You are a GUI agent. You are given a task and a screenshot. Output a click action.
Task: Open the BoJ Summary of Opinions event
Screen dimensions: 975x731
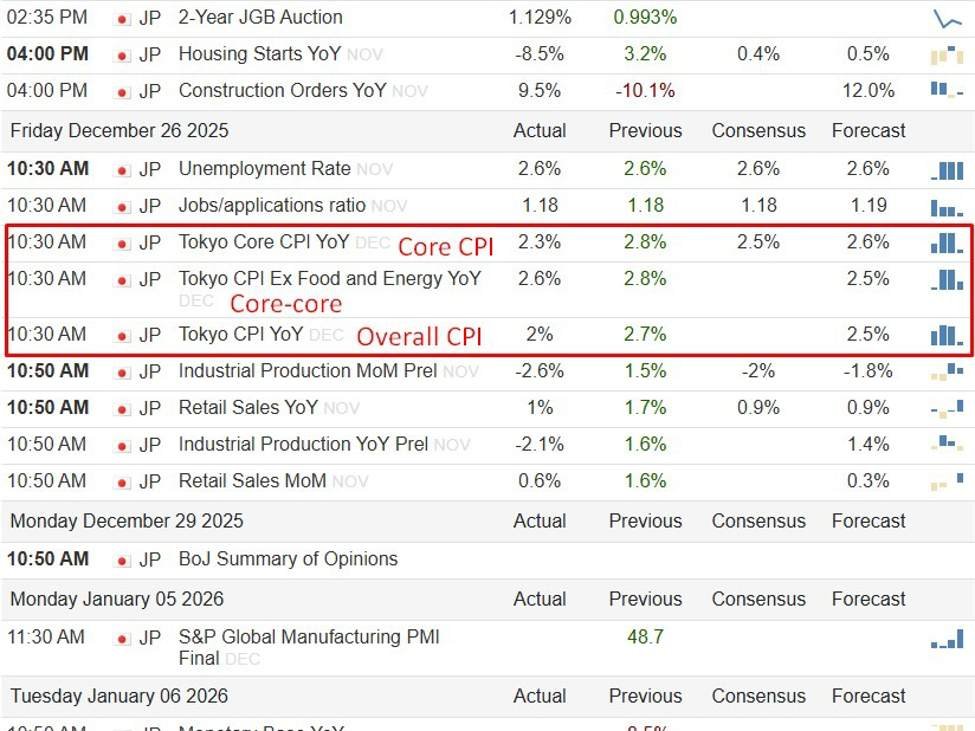pos(288,559)
